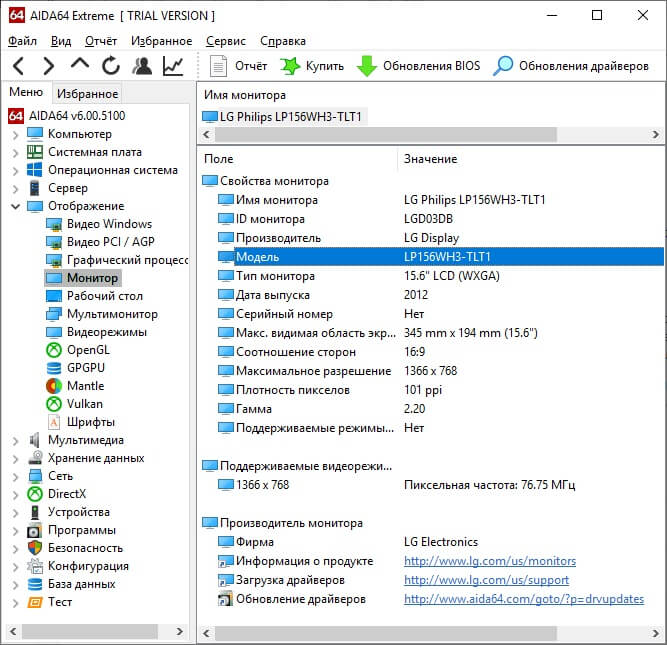667x645 pixels.
Task: Select OpenGL tree item
Action: click(x=78, y=350)
